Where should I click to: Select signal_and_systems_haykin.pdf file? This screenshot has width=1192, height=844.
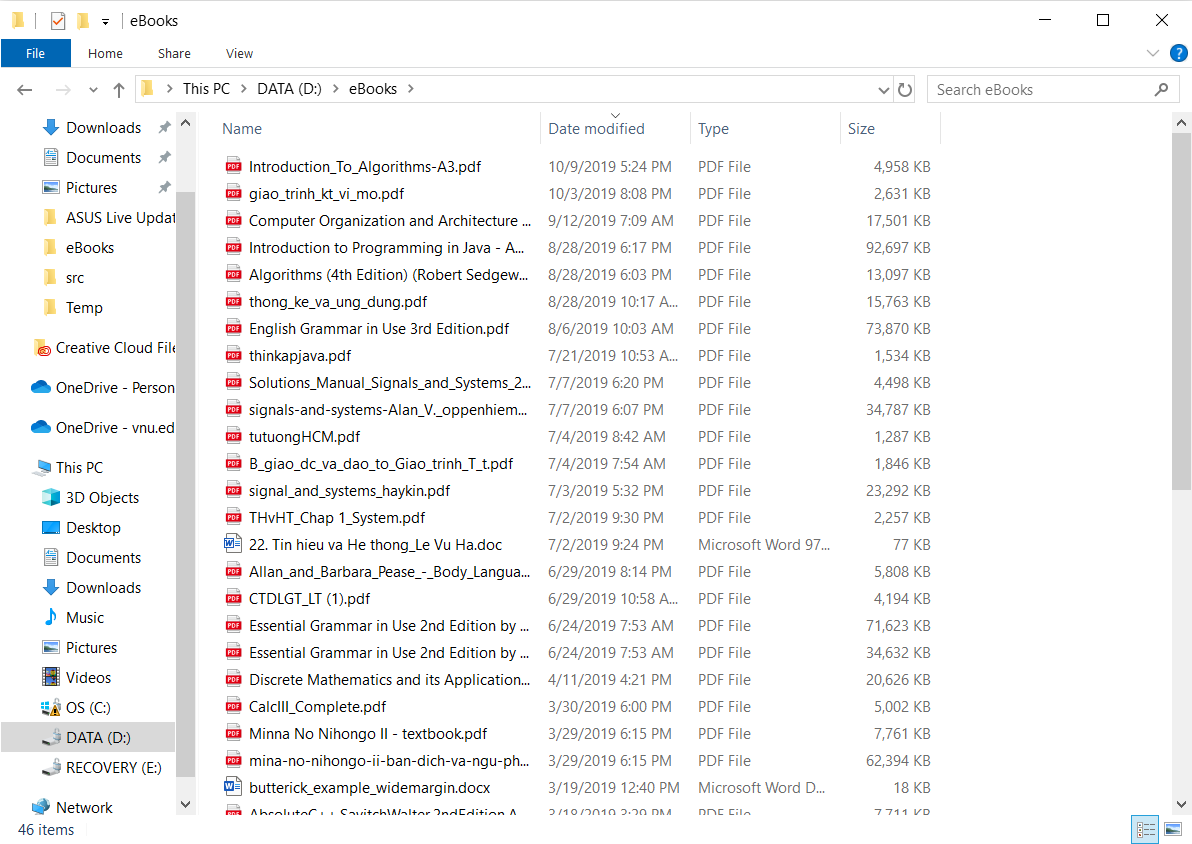pos(349,490)
